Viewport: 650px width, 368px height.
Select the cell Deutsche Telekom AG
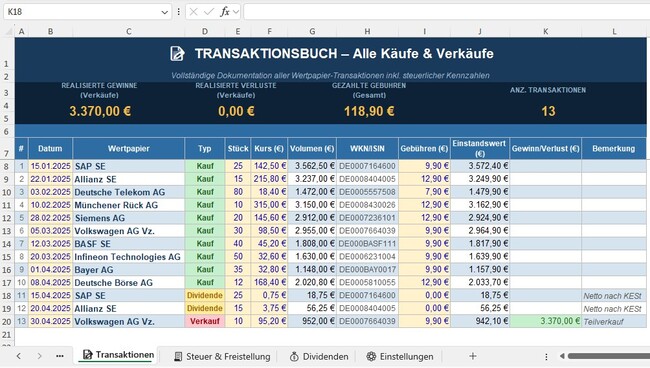point(129,192)
